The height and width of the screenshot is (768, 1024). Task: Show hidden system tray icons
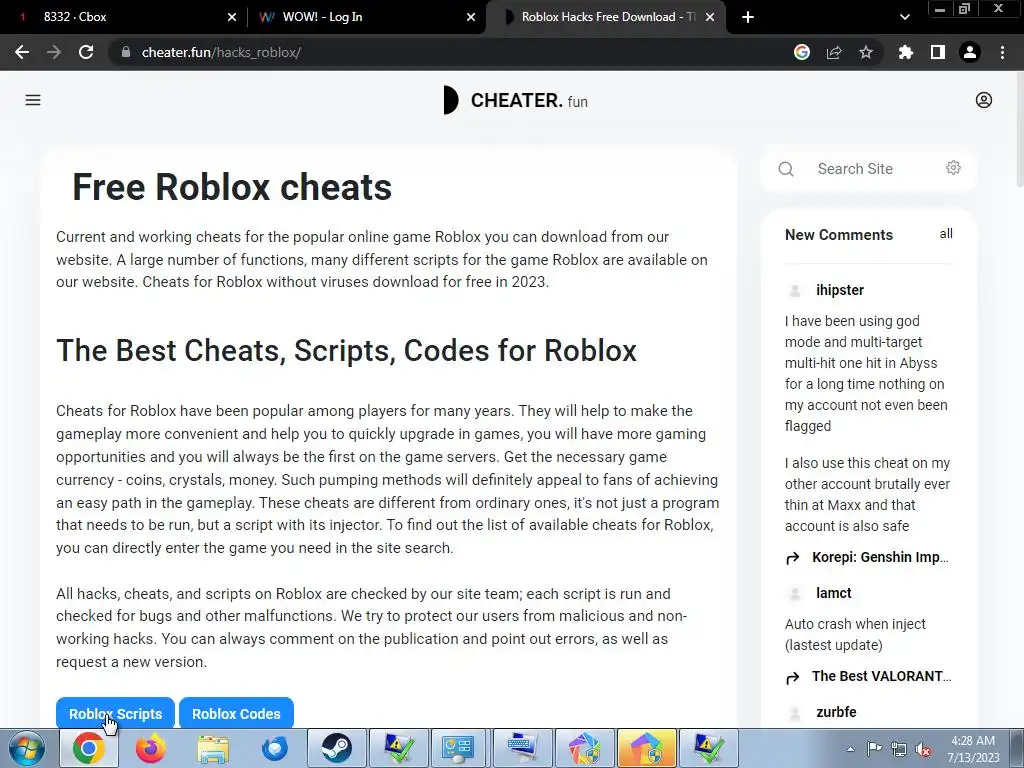tap(850, 749)
